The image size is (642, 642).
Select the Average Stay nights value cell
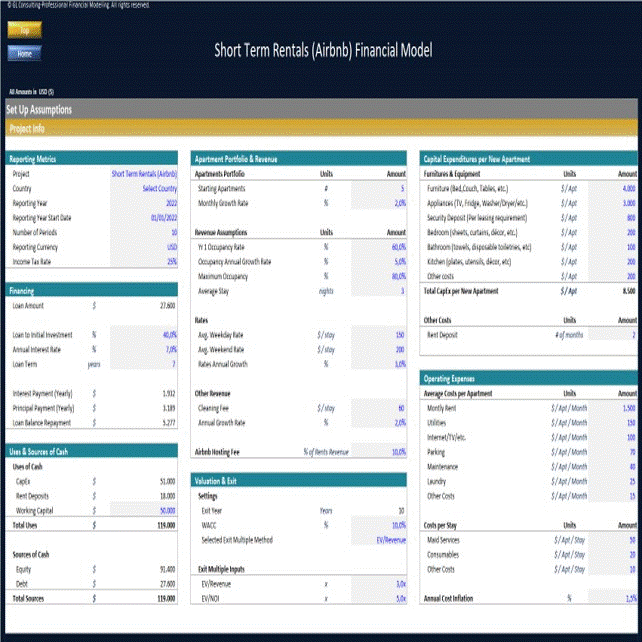[379, 291]
